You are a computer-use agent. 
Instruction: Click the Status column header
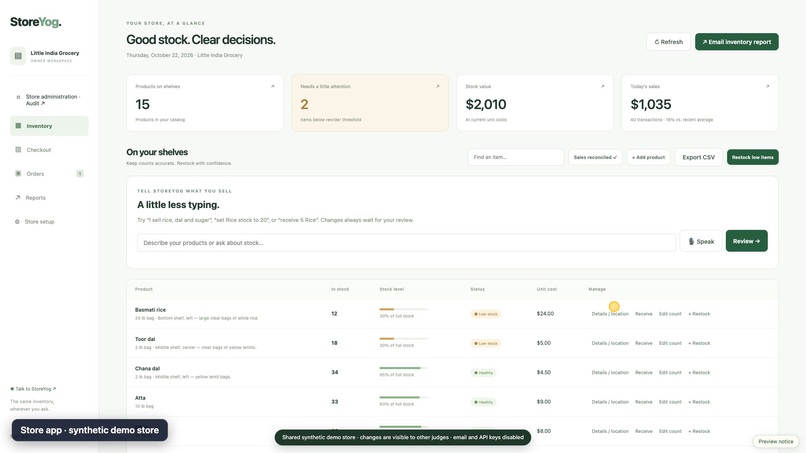click(x=477, y=289)
